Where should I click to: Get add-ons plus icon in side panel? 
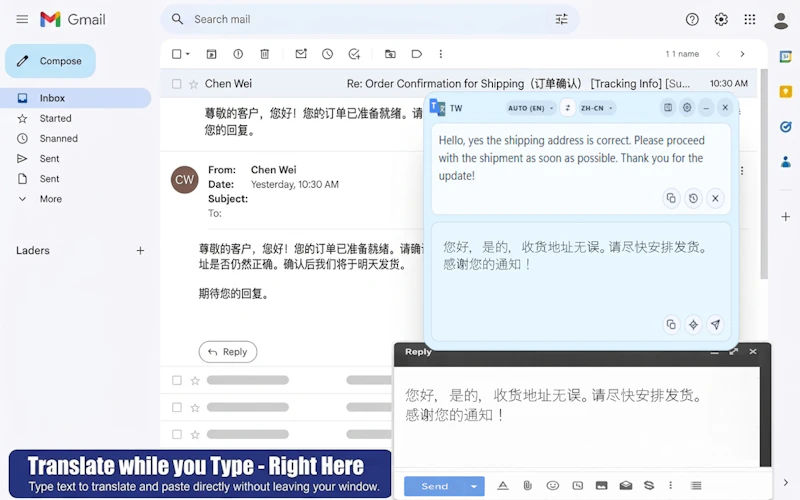point(786,217)
